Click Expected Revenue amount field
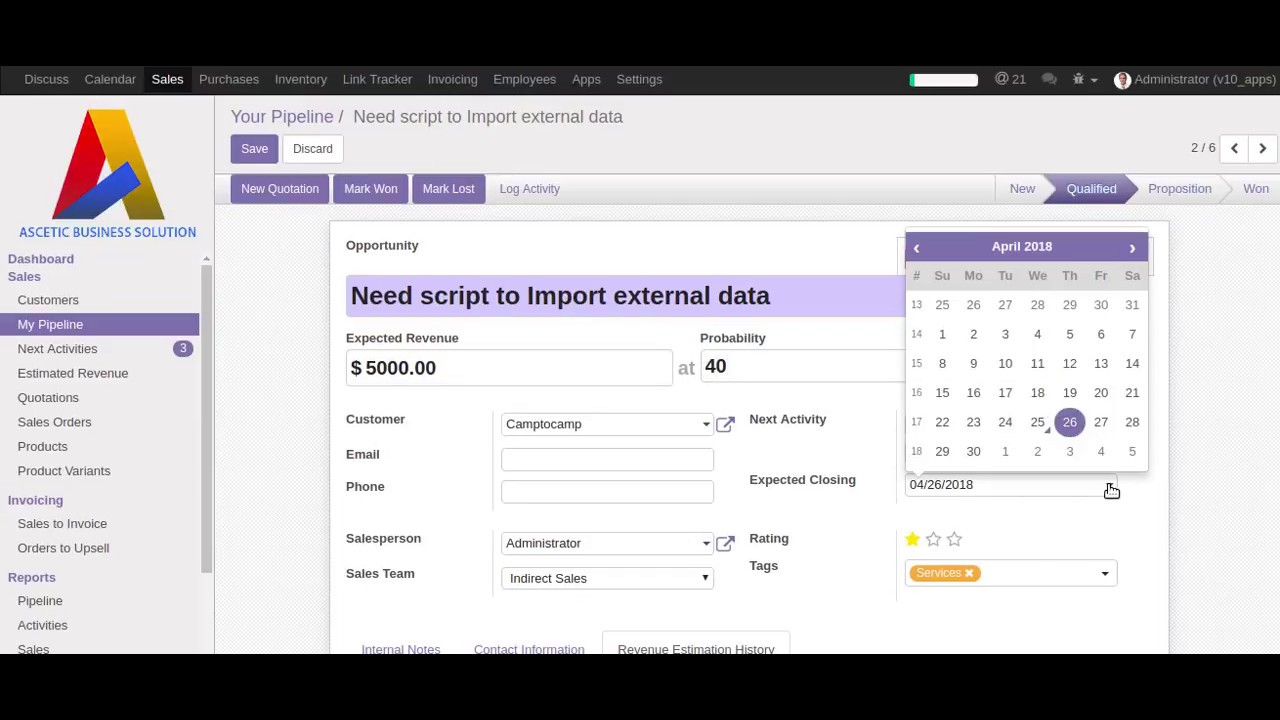 coord(509,368)
